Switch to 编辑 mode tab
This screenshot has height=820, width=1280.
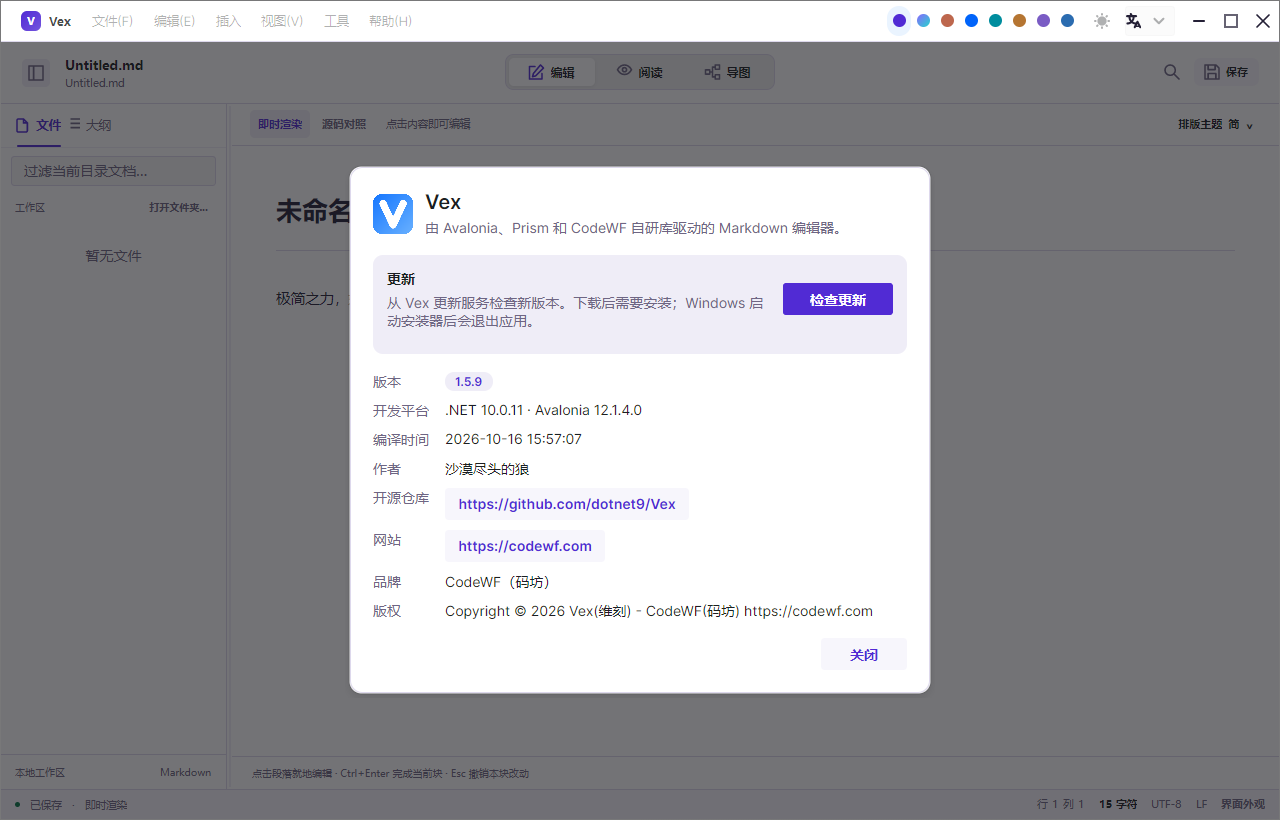(552, 72)
